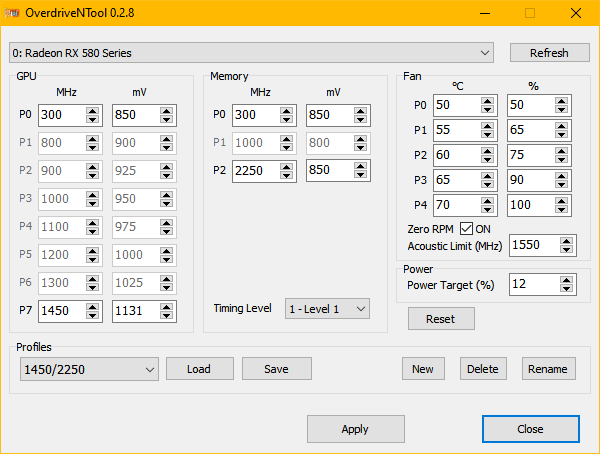This screenshot has height=454, width=600.
Task: Increase Fan P3 percent with up arrow
Action: (561, 176)
